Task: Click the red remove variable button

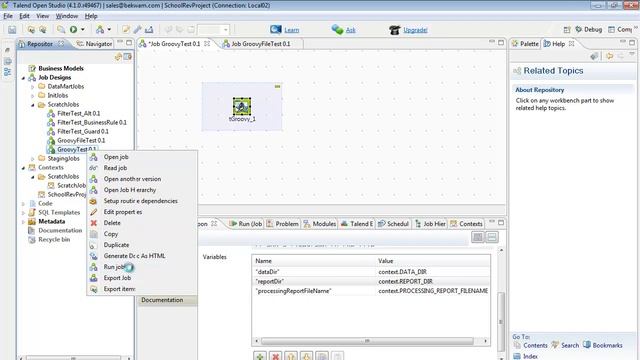Action: pyautogui.click(x=276, y=356)
